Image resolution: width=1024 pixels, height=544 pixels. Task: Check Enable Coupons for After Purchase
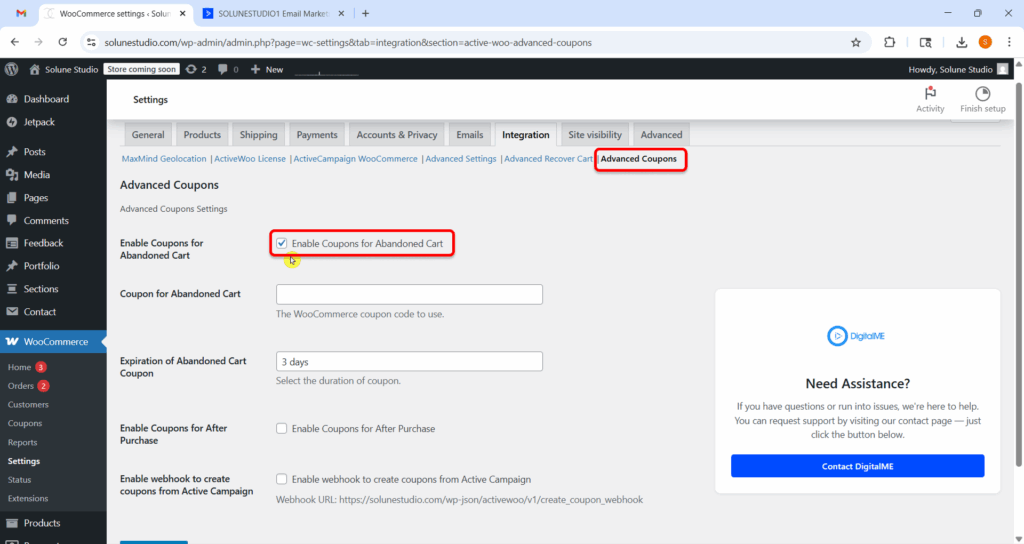(x=281, y=428)
